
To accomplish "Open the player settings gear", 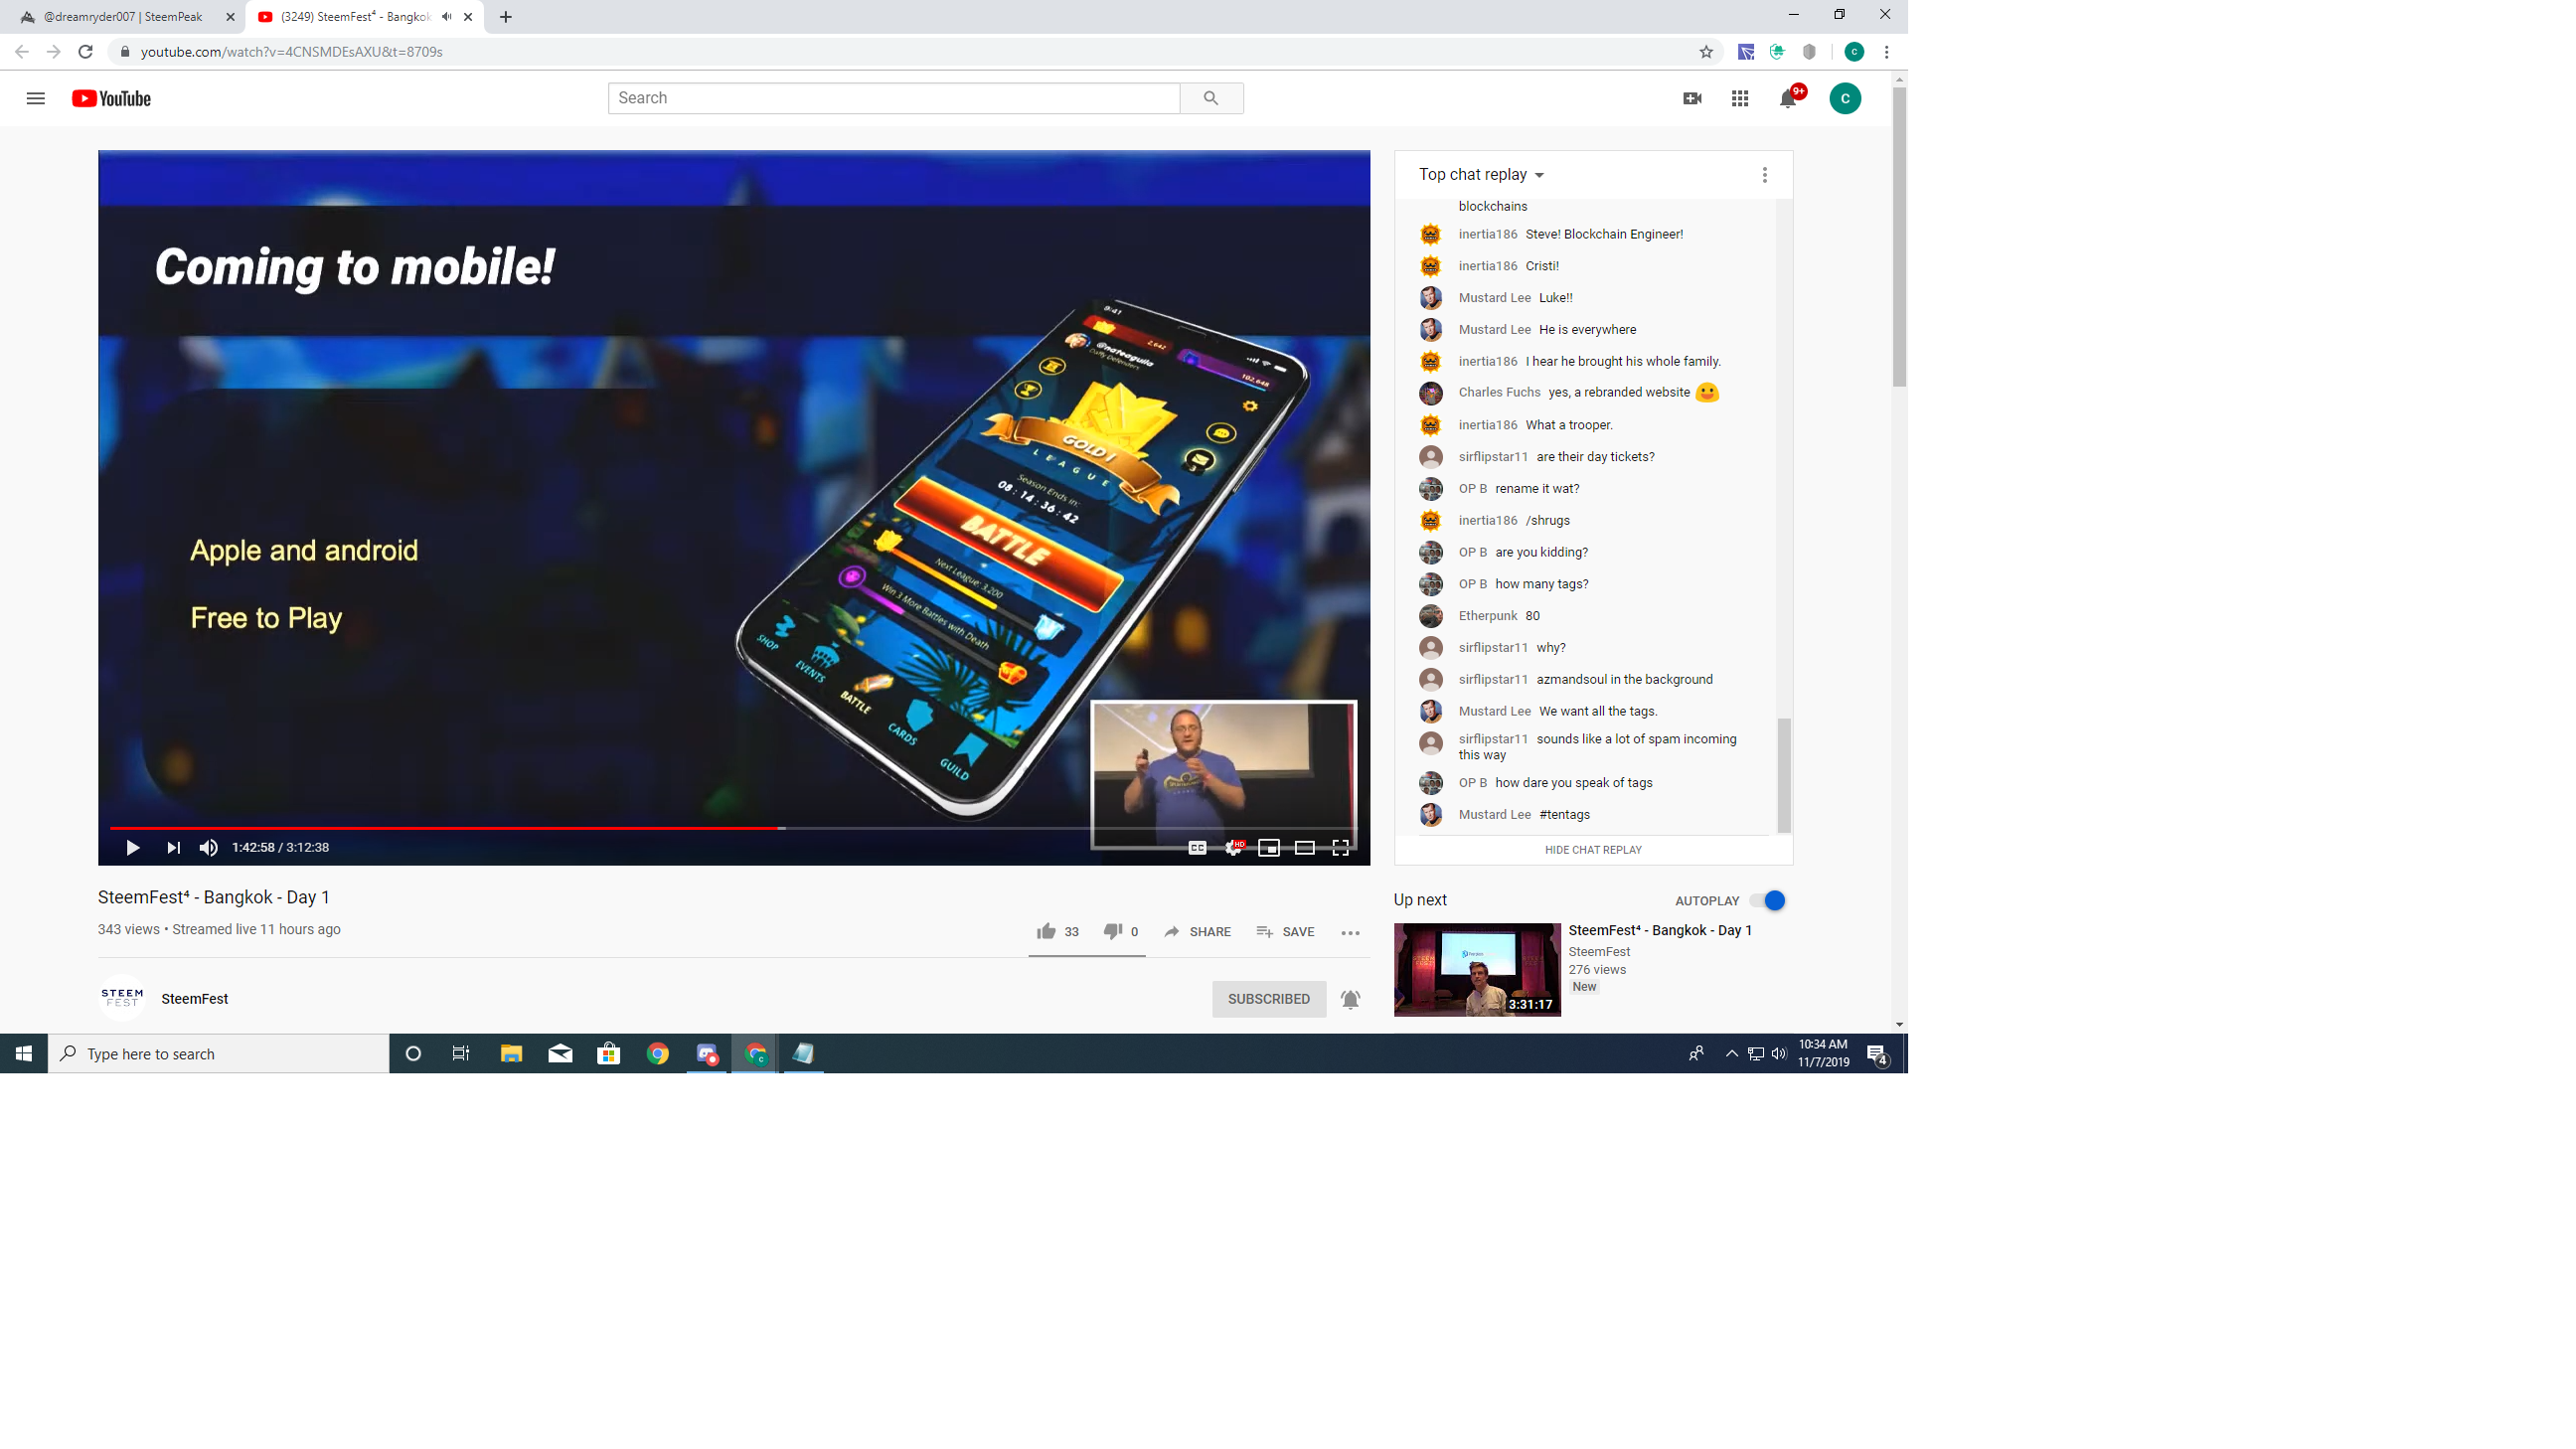I will point(1233,847).
